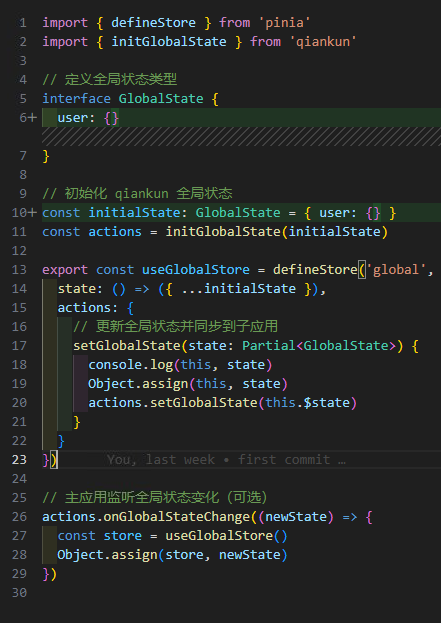441x623 pixels.
Task: Click 'initGlobalState(initialState)' call on line 11
Action: coord(277,232)
